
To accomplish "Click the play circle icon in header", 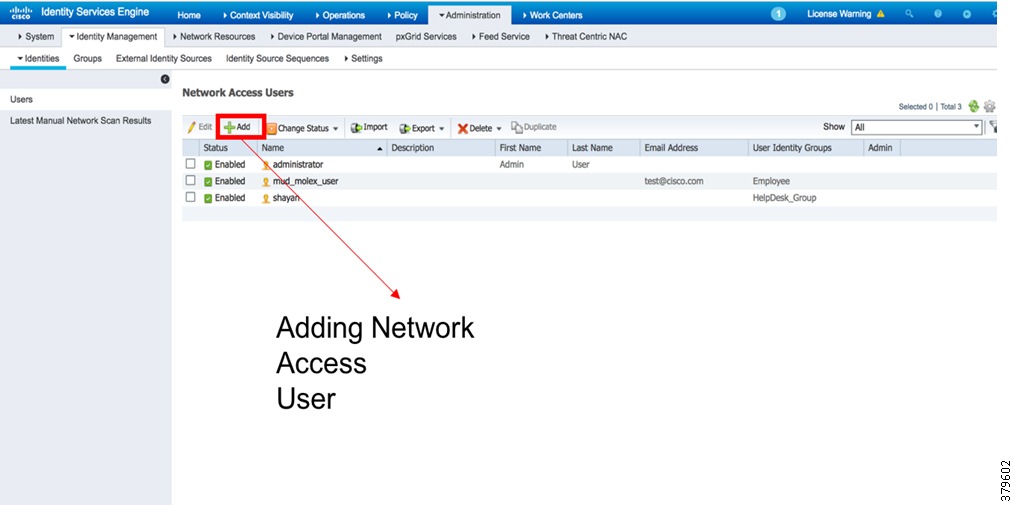I will [x=967, y=14].
